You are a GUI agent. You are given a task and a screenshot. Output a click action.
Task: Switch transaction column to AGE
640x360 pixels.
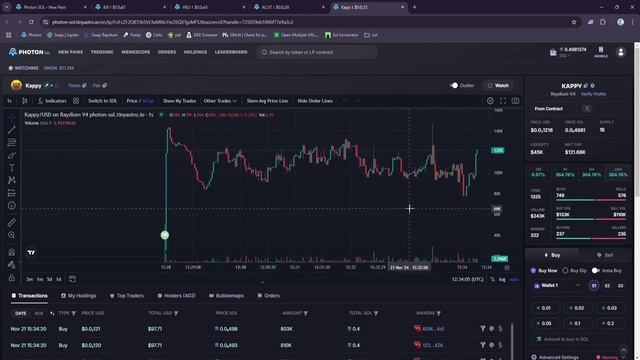[39, 313]
